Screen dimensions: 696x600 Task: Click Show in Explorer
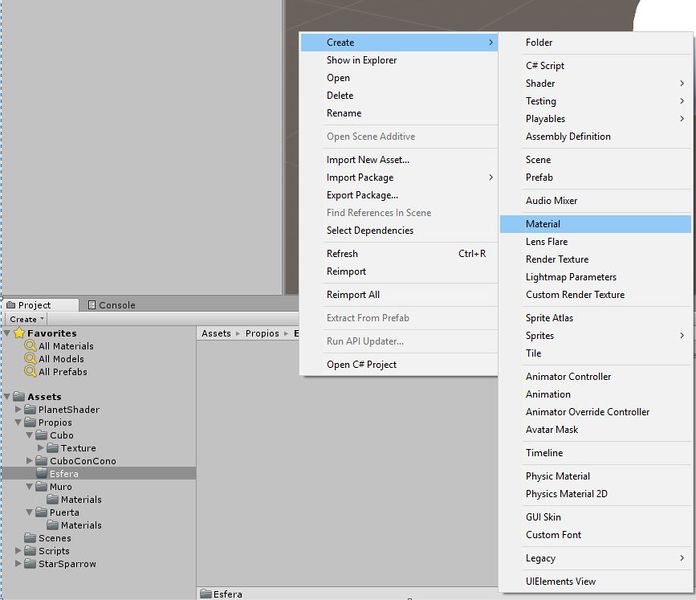point(399,60)
